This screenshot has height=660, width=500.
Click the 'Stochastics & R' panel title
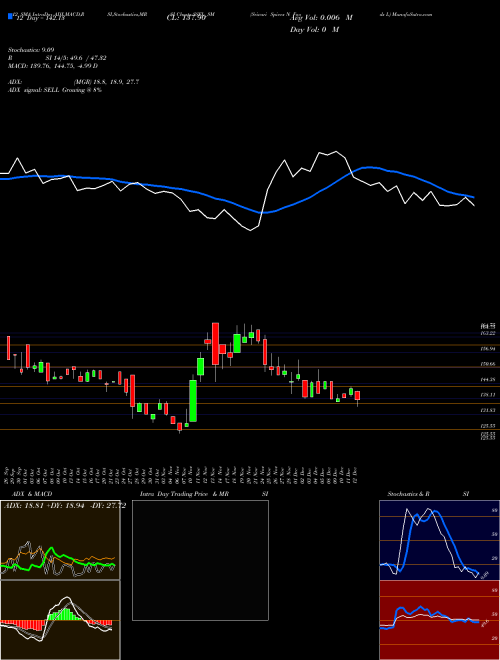(x=409, y=494)
